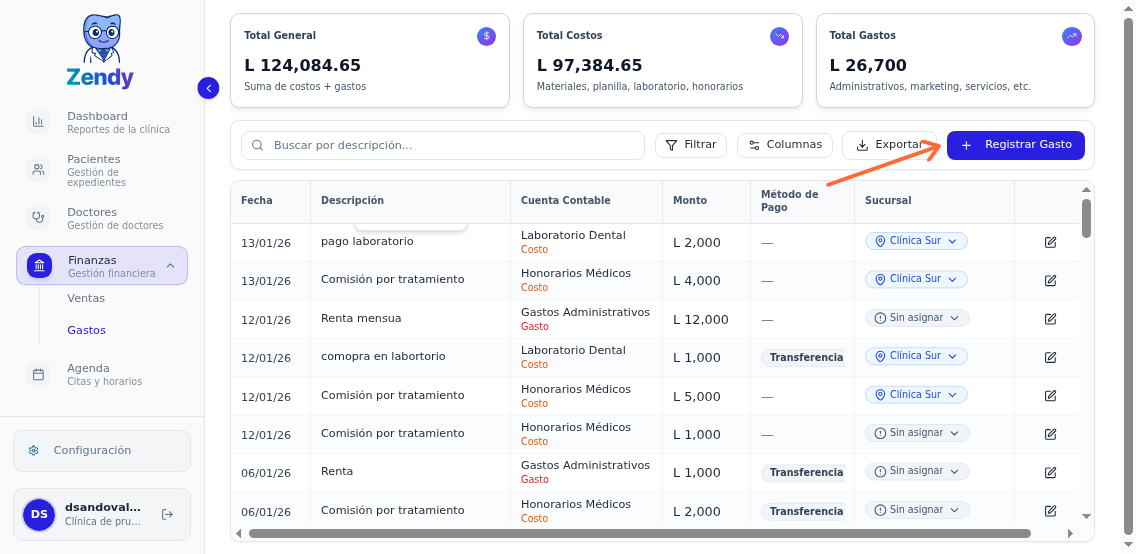Select Gastos in the Finanzas submenu
This screenshot has width=1136, height=554.
(86, 330)
